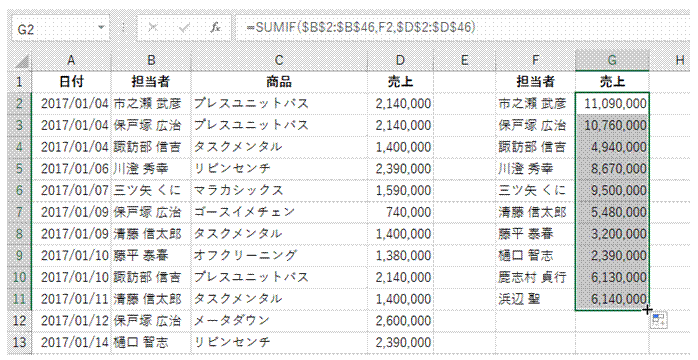Click cell showing 10,760,000
698x360 pixels.
pyautogui.click(x=612, y=125)
